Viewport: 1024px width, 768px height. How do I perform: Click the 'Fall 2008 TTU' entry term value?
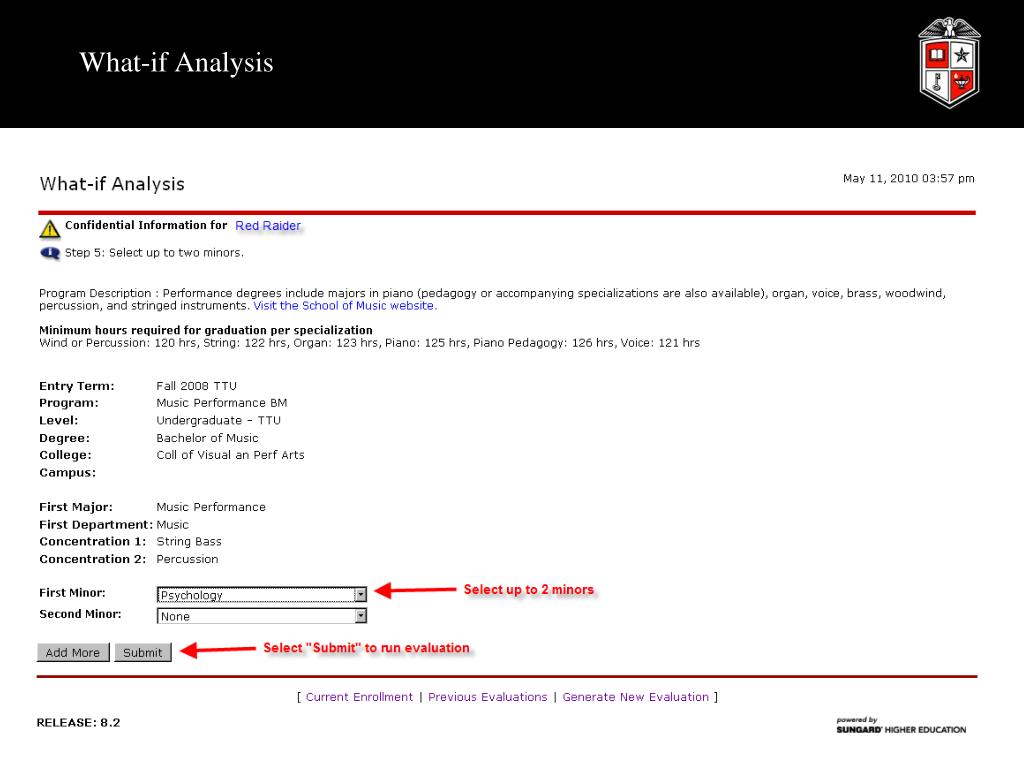coord(197,386)
